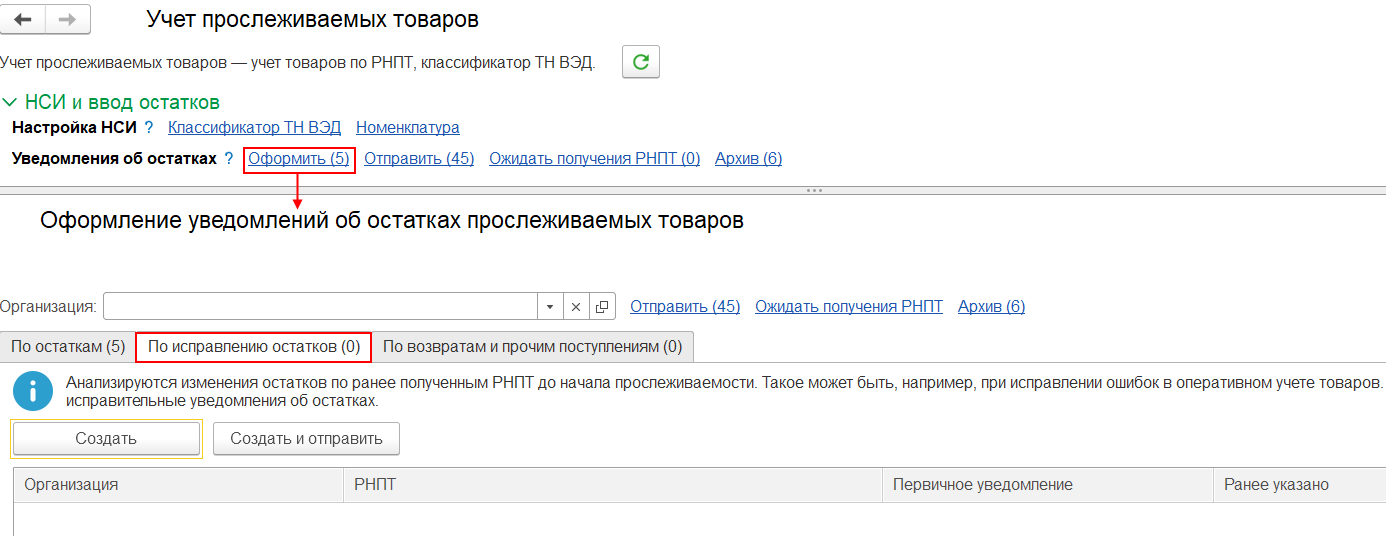This screenshot has height=536, width=1386.
Task: Open the Организация dropdown list
Action: pos(550,307)
